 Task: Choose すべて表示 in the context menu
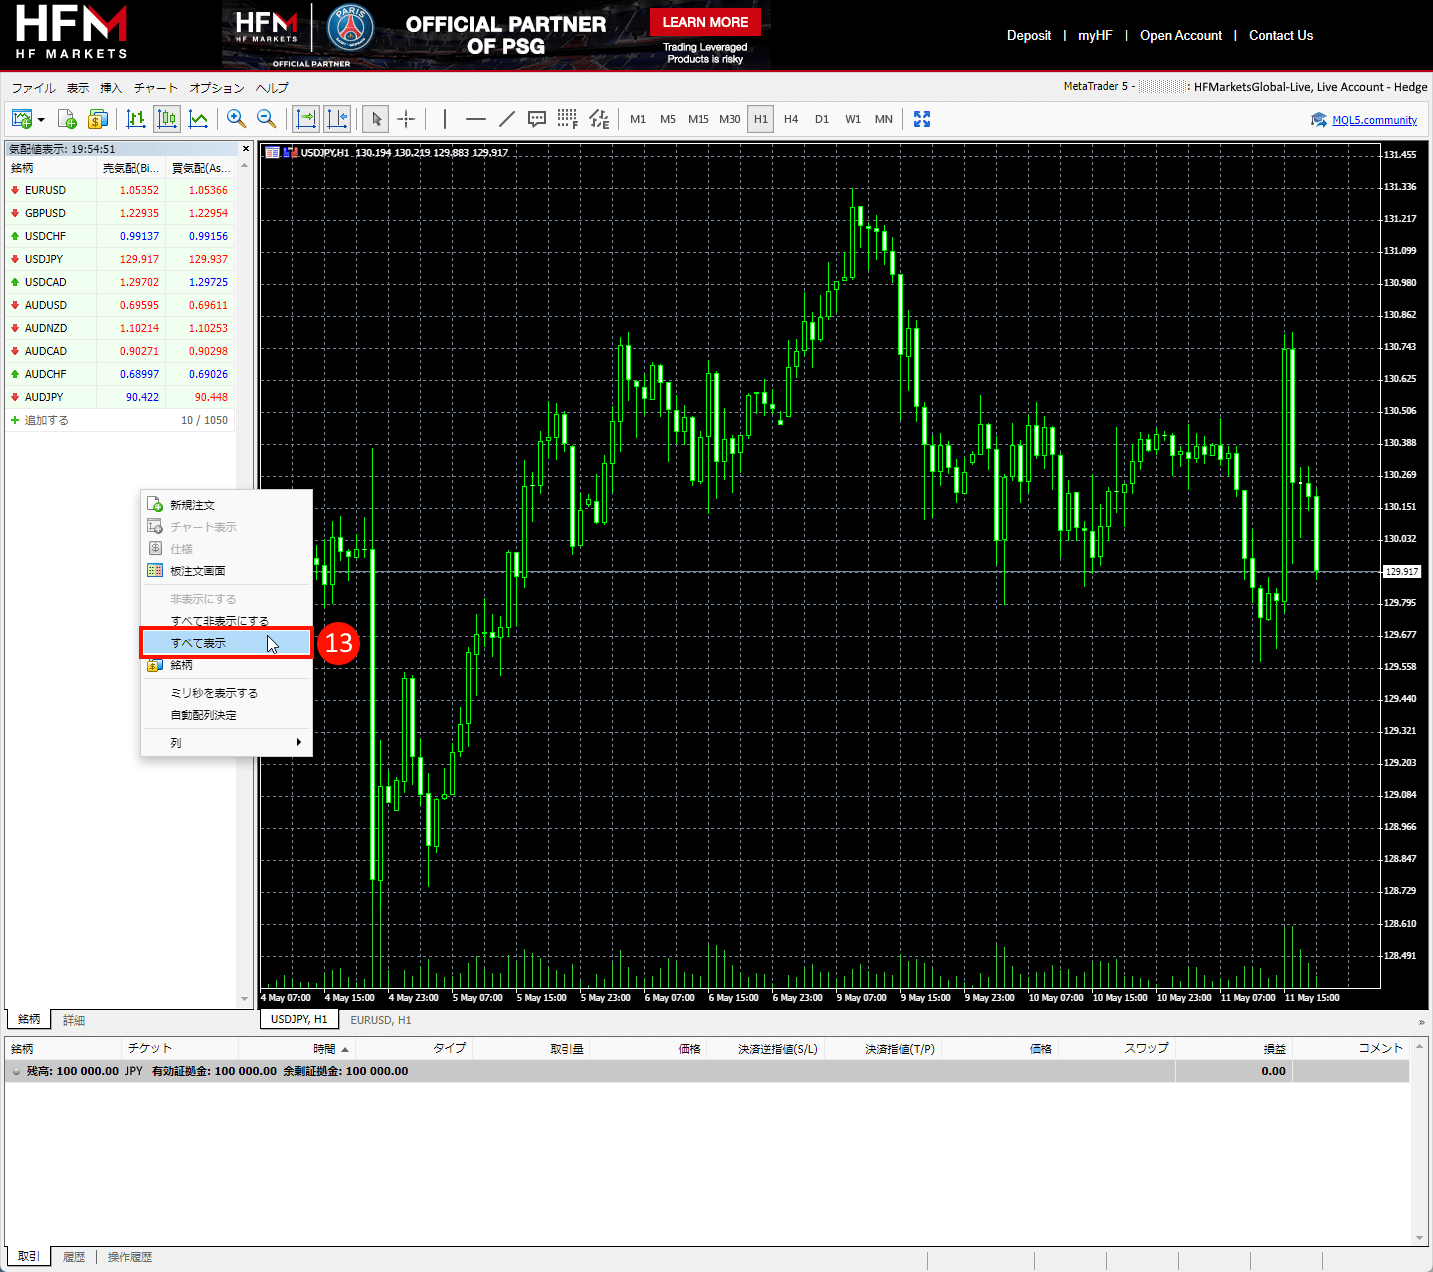(x=199, y=643)
